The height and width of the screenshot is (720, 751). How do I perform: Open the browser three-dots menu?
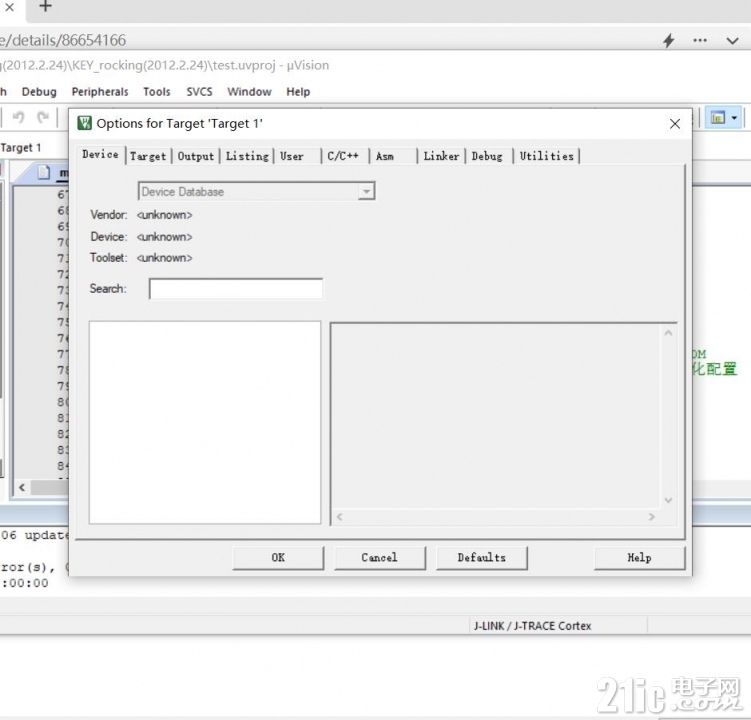click(x=700, y=40)
